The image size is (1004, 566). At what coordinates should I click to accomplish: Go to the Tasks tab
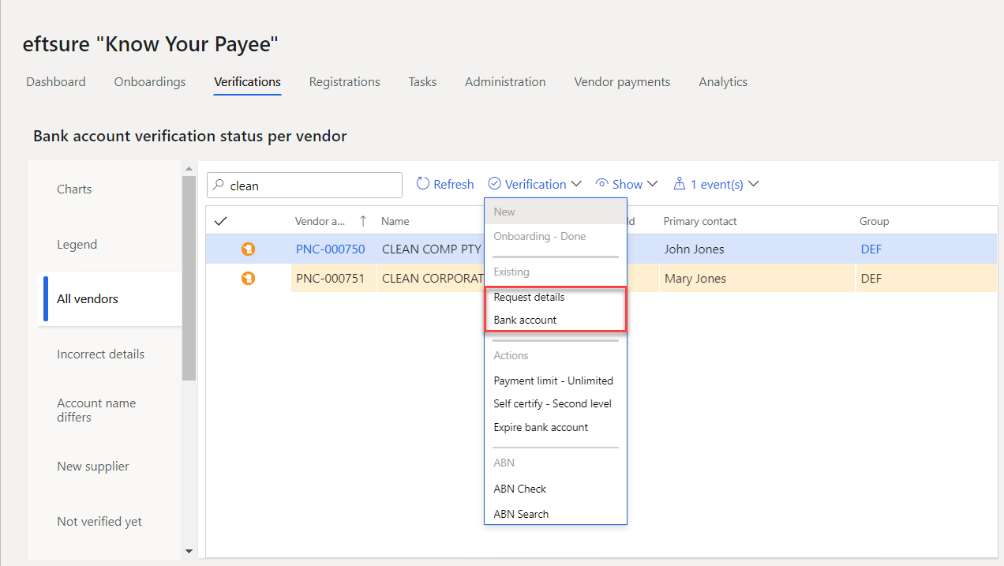tap(423, 82)
